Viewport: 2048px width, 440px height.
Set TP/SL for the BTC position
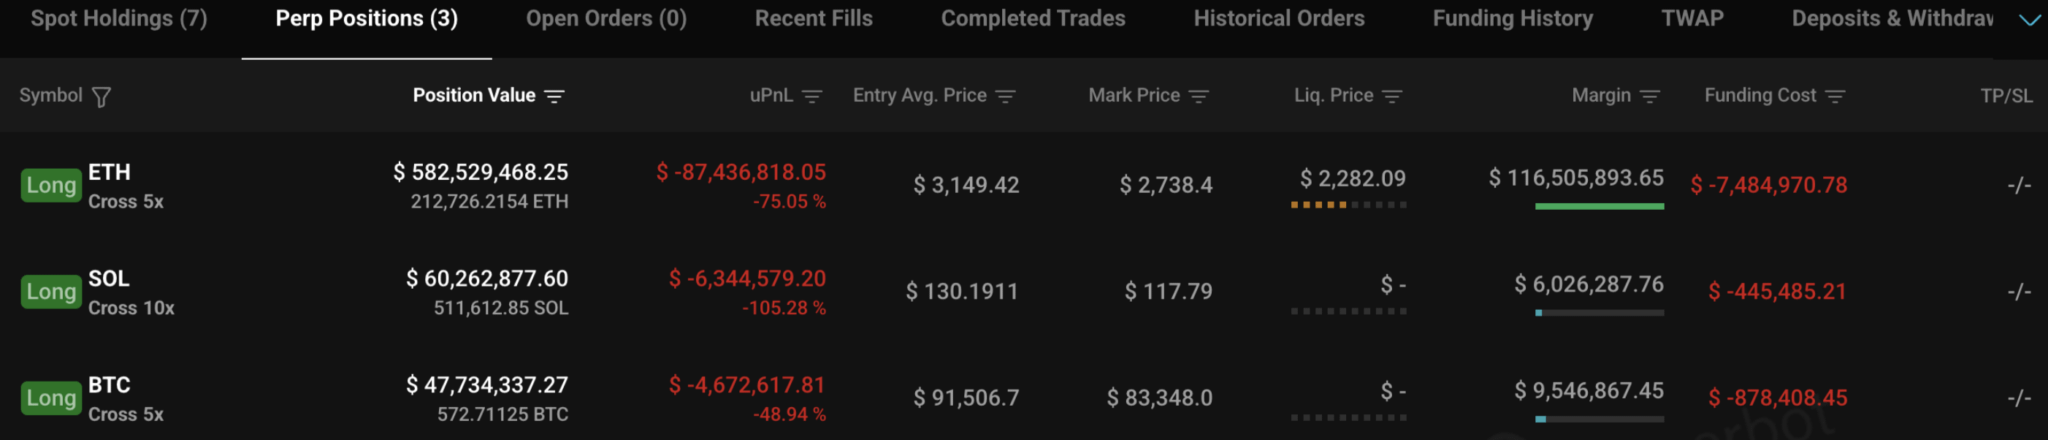click(x=2020, y=398)
